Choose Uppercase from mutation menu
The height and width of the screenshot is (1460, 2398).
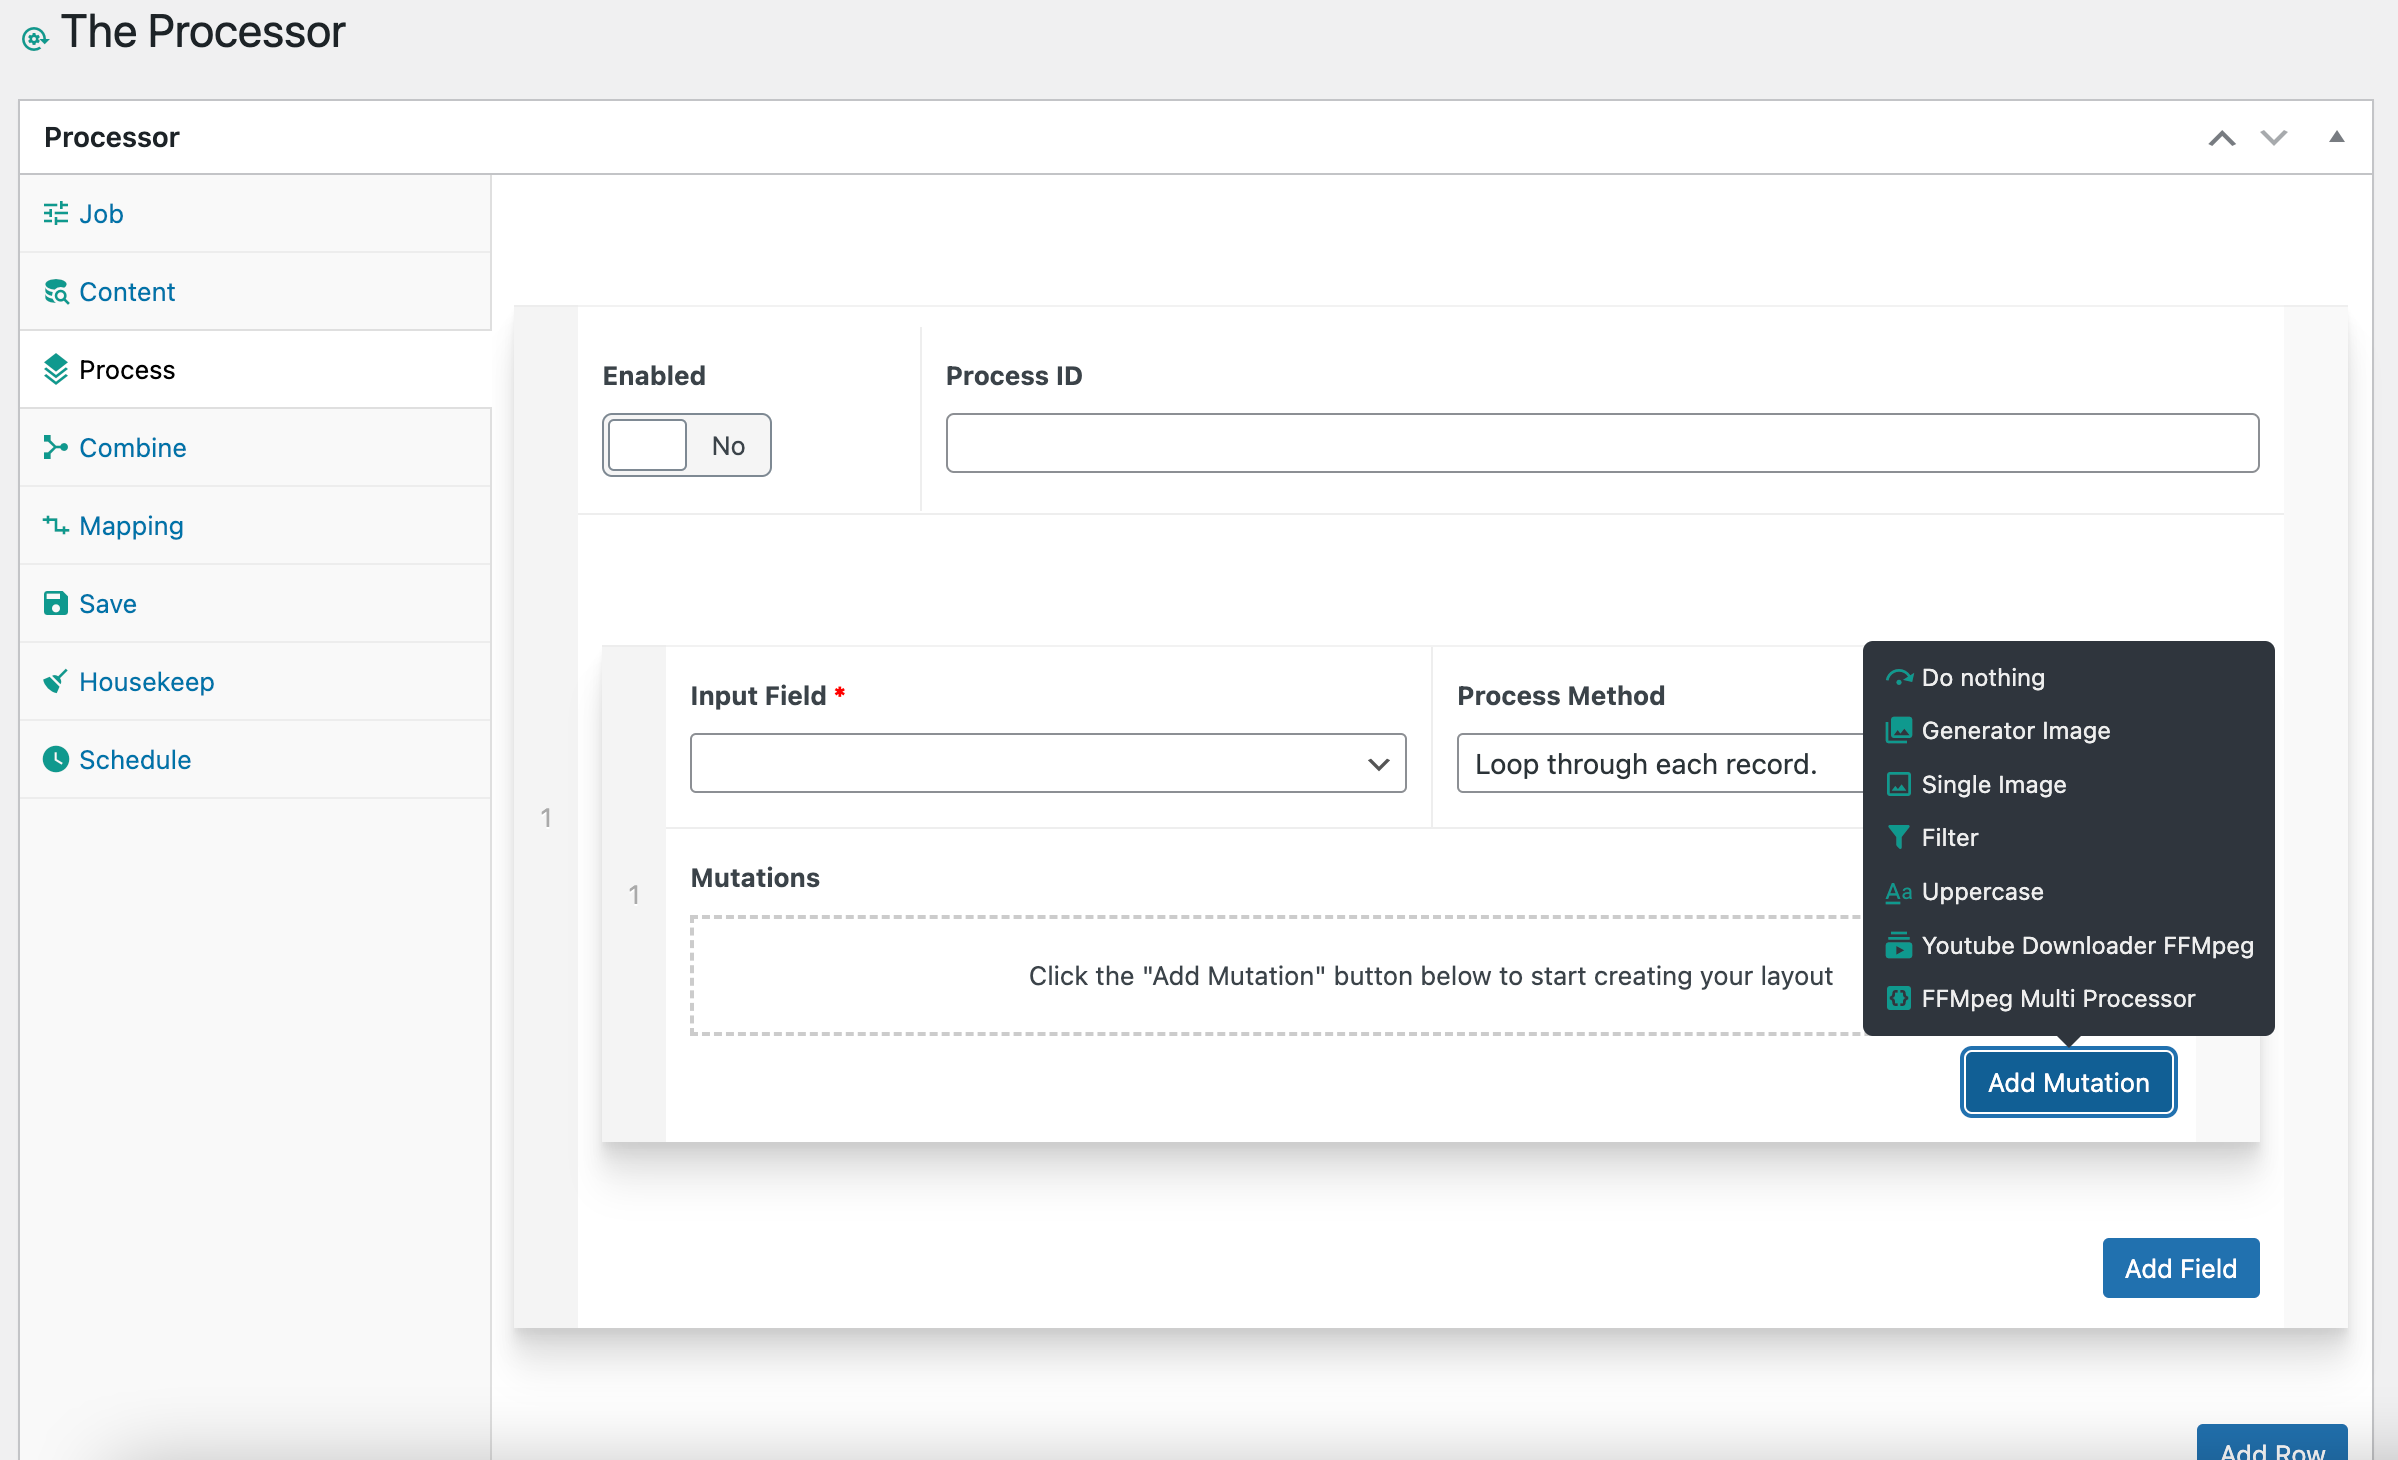click(1981, 891)
